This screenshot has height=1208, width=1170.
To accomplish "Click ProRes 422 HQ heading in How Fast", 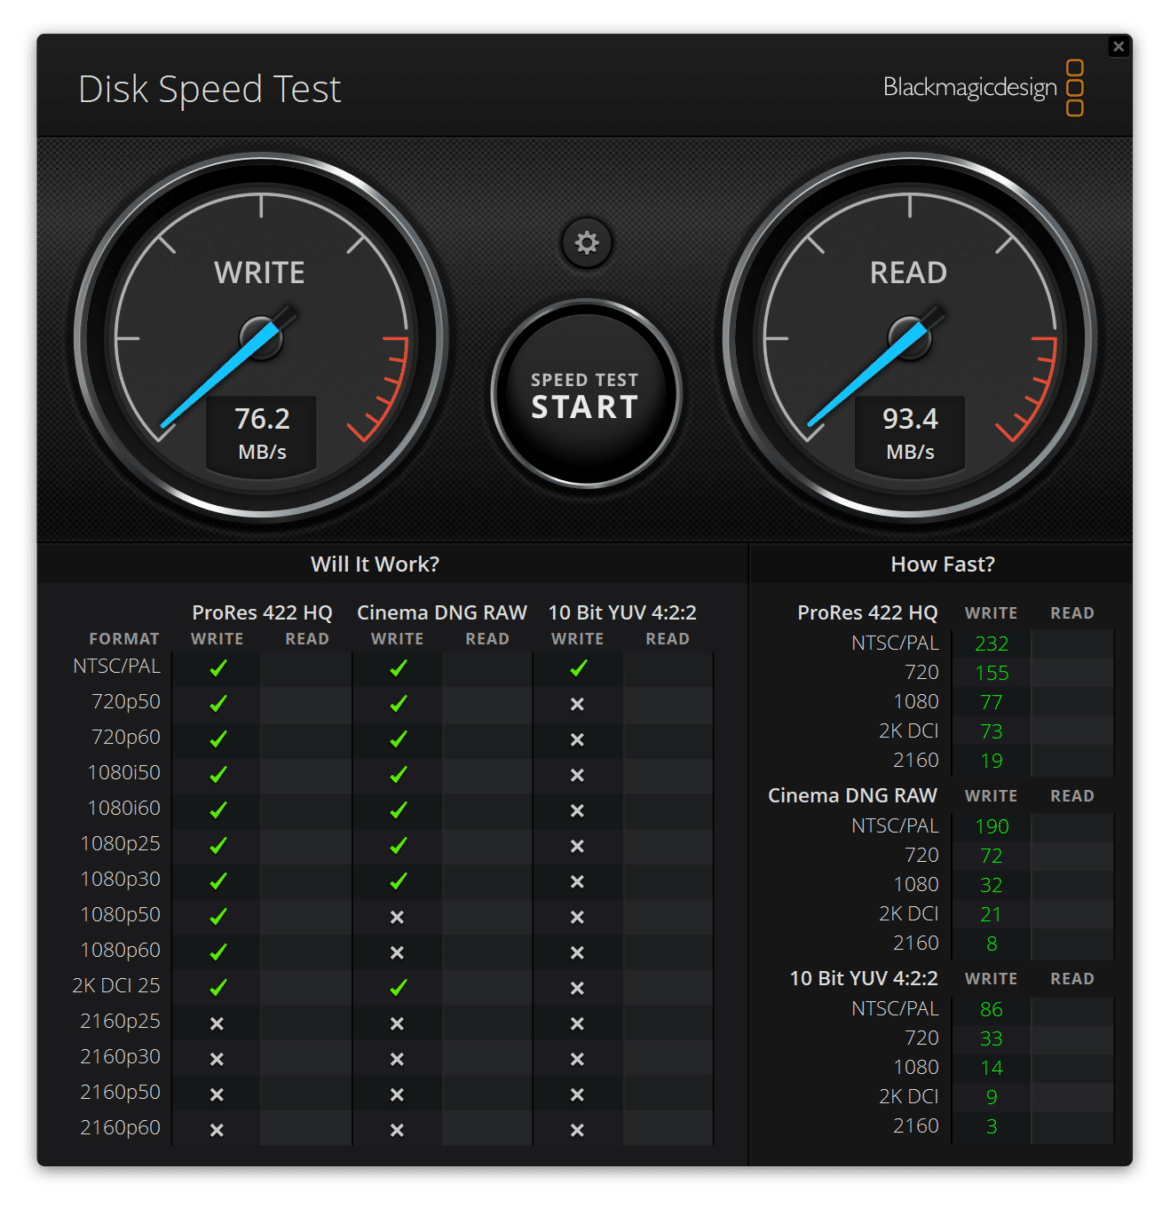I will 867,613.
